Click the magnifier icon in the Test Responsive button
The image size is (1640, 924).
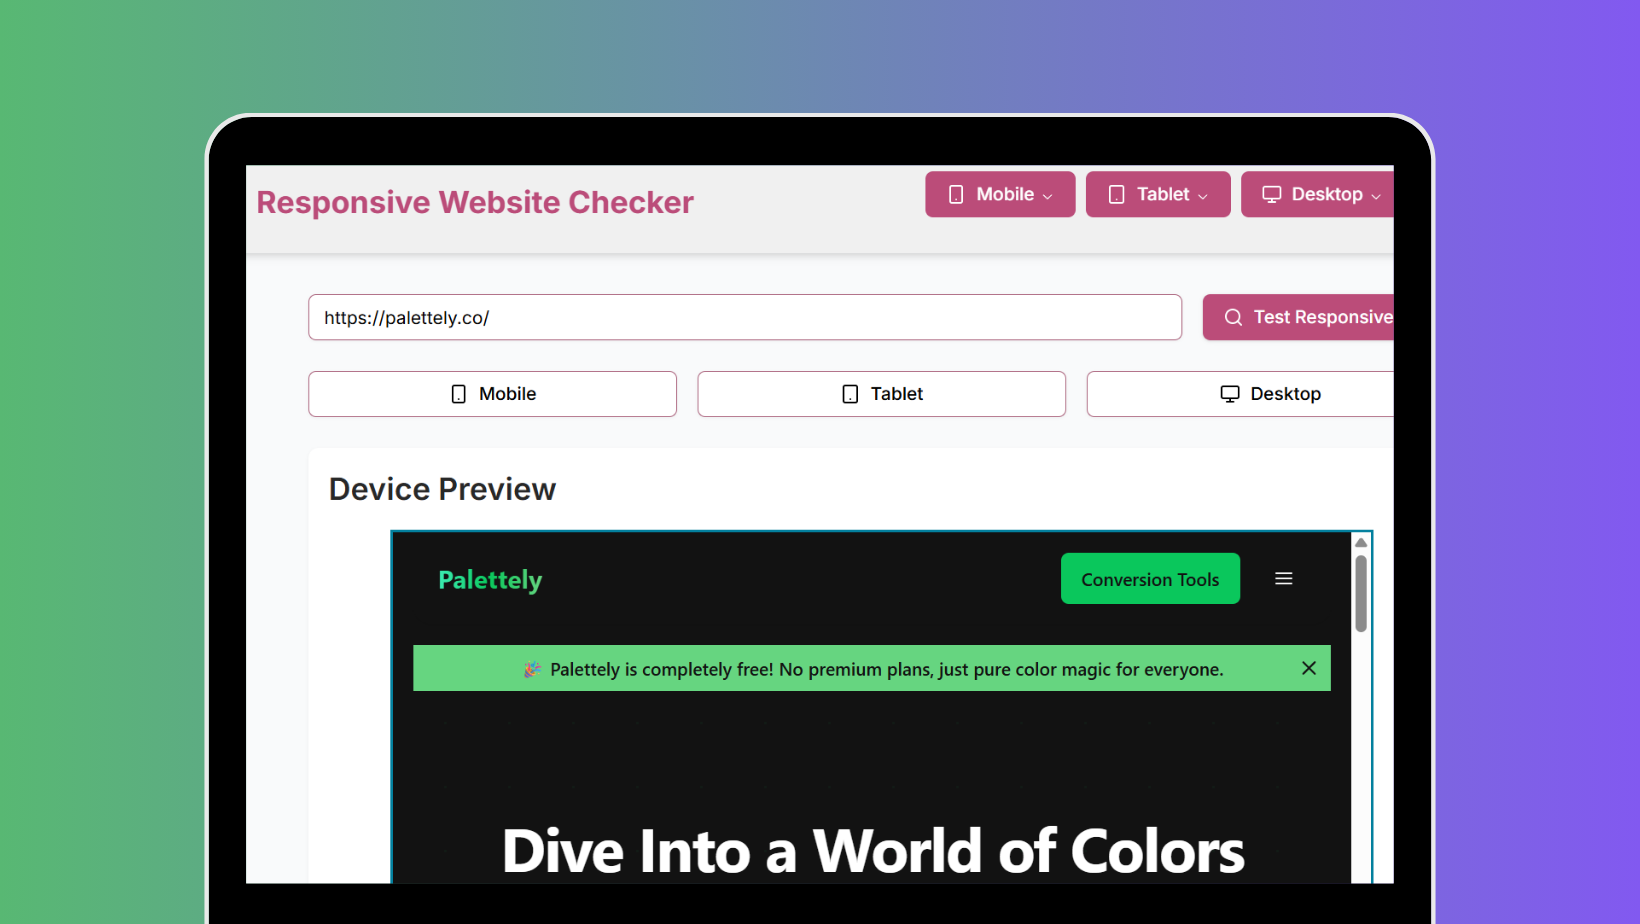(x=1232, y=317)
